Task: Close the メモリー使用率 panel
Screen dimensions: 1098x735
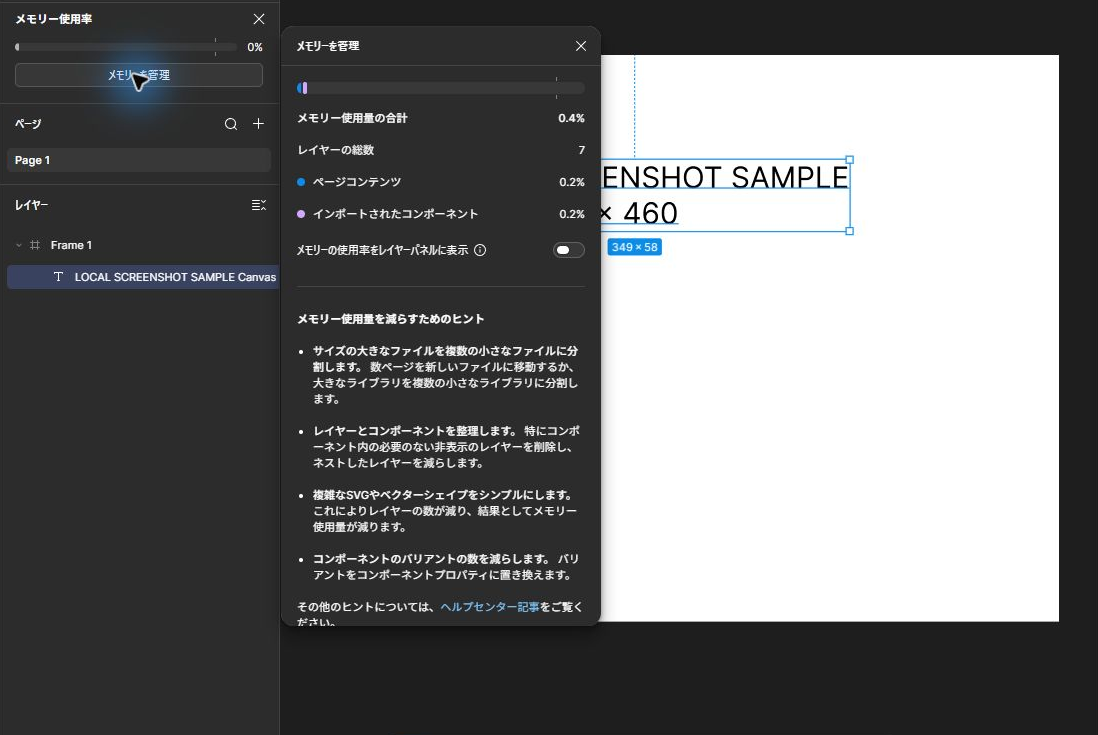Action: point(258,19)
